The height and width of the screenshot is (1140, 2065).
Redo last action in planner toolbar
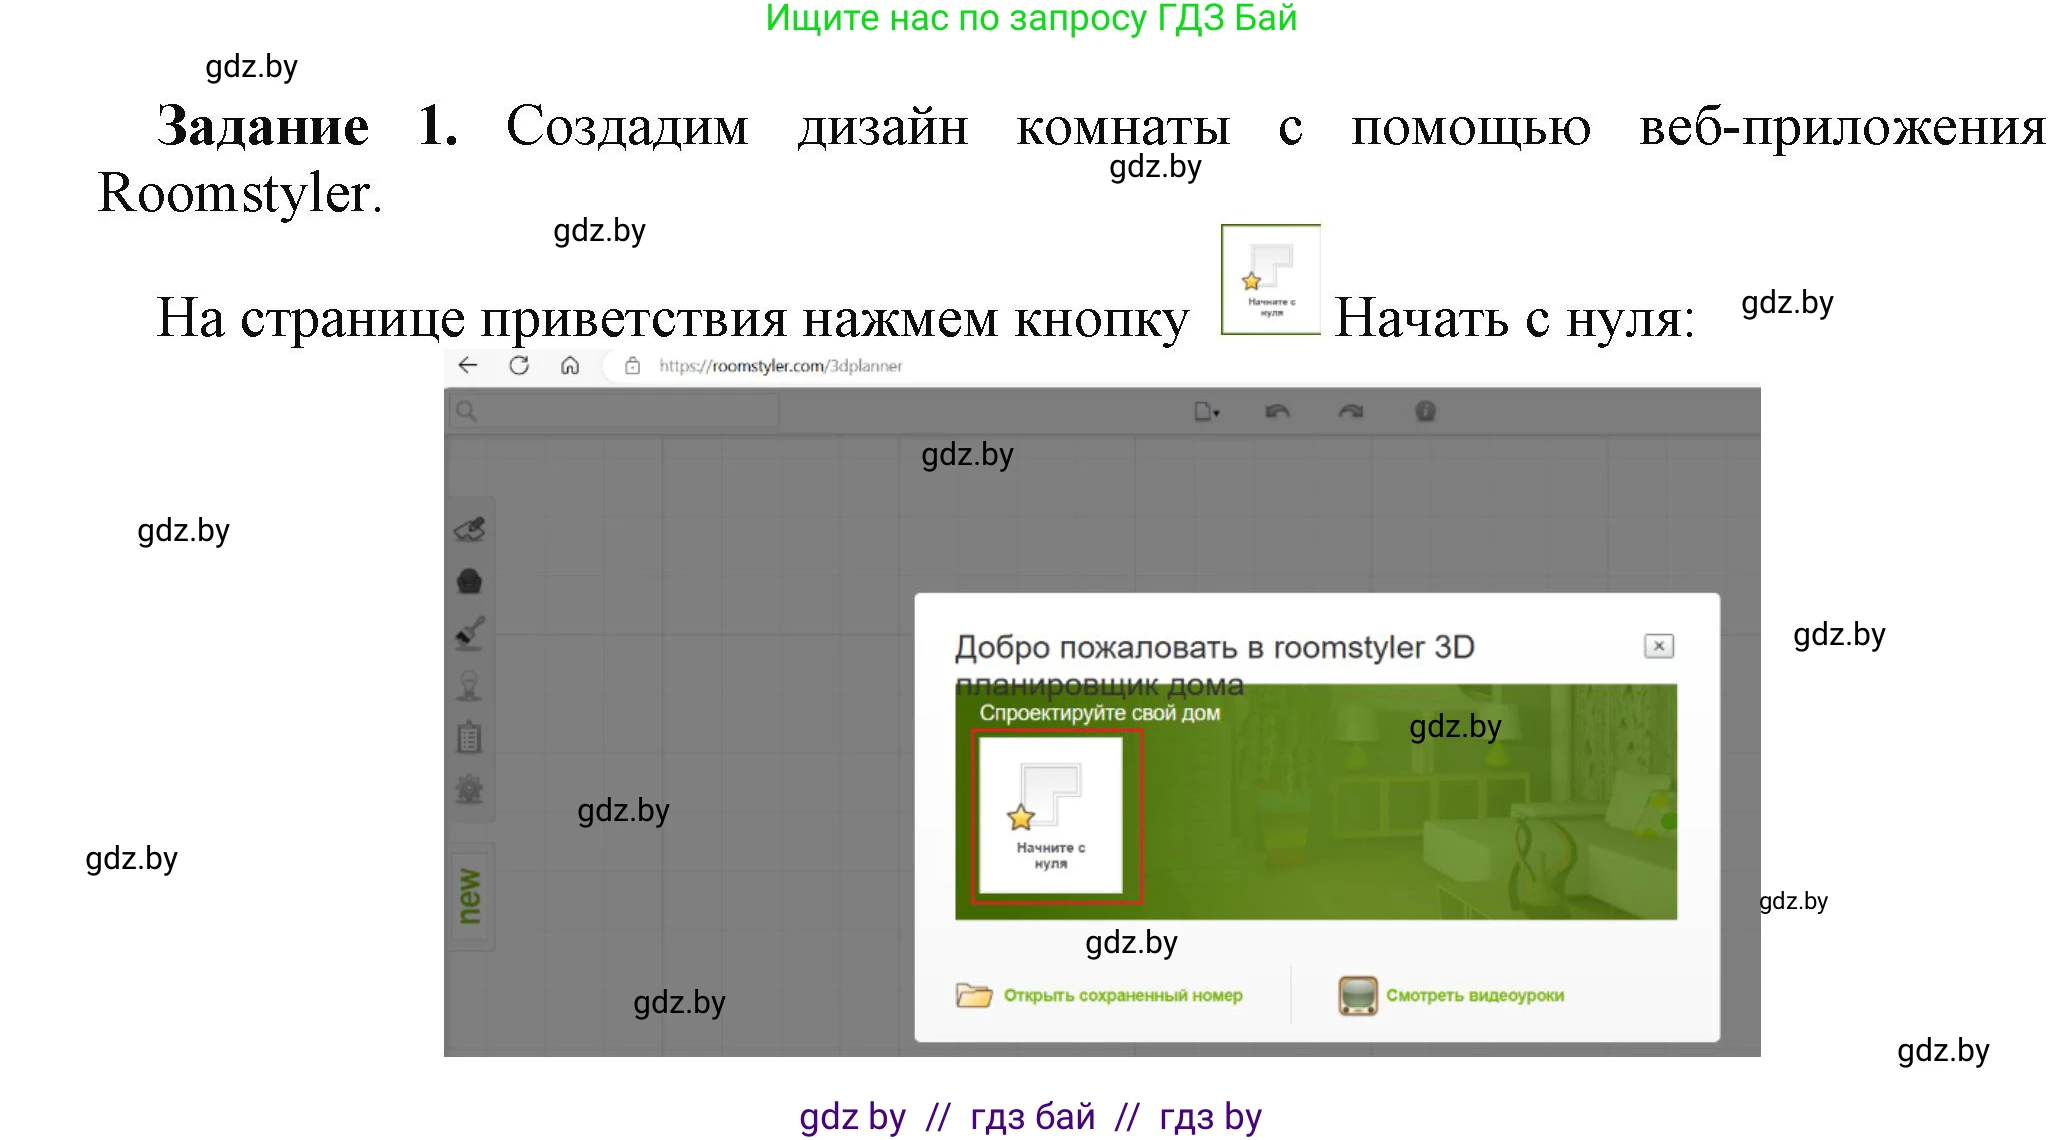pos(1350,411)
